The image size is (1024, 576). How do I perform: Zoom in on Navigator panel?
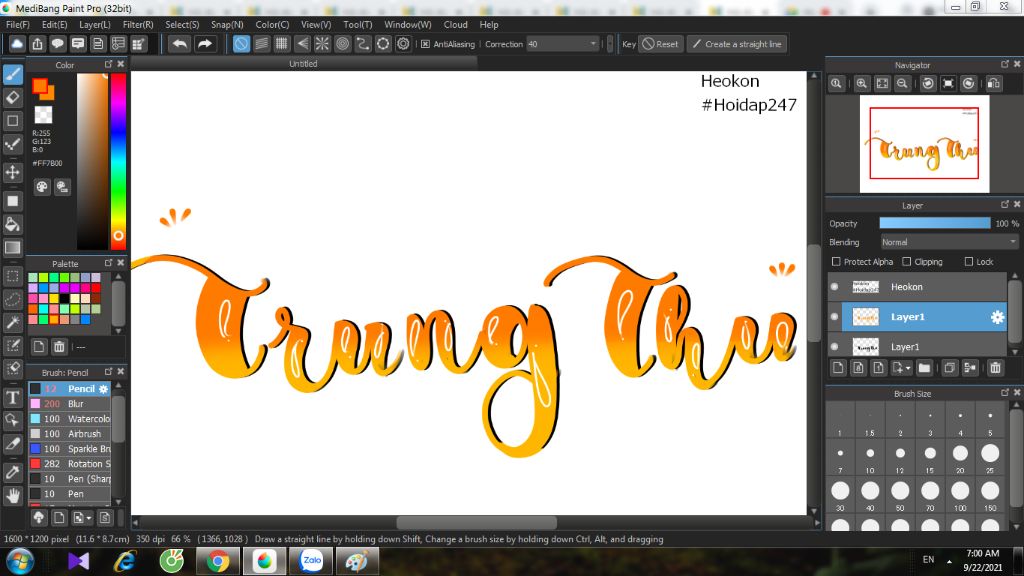tap(862, 84)
